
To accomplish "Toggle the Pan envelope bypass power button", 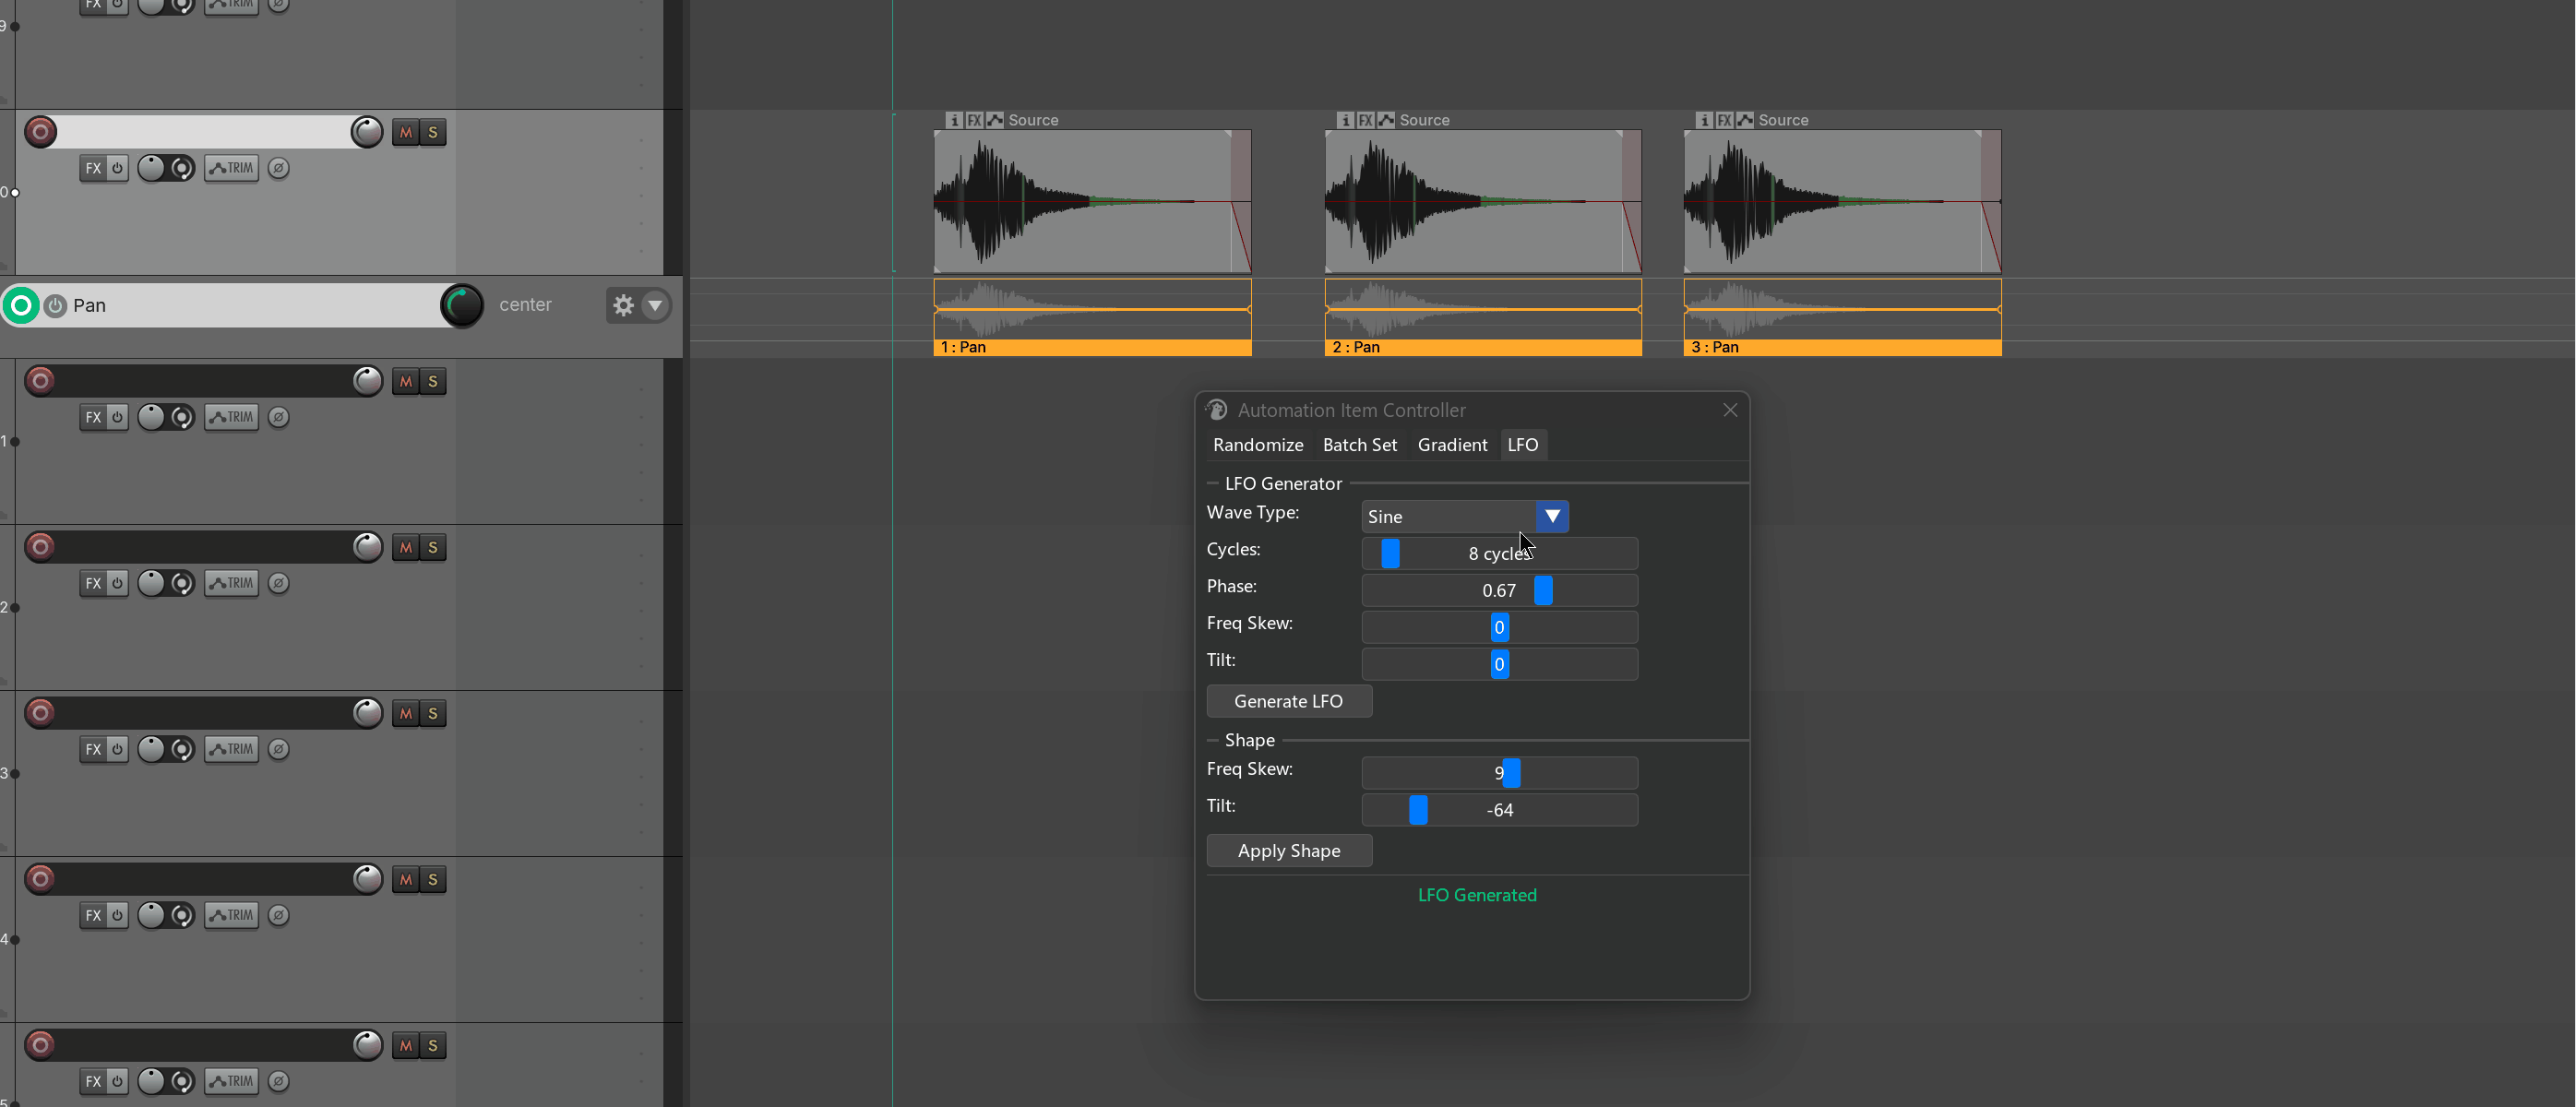I will 56,305.
